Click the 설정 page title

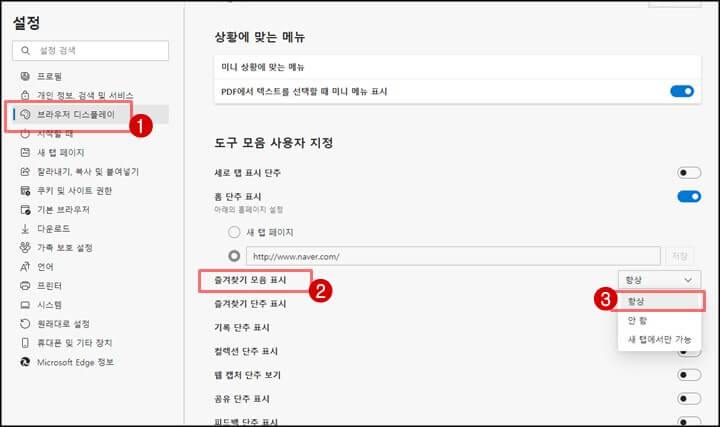26,22
